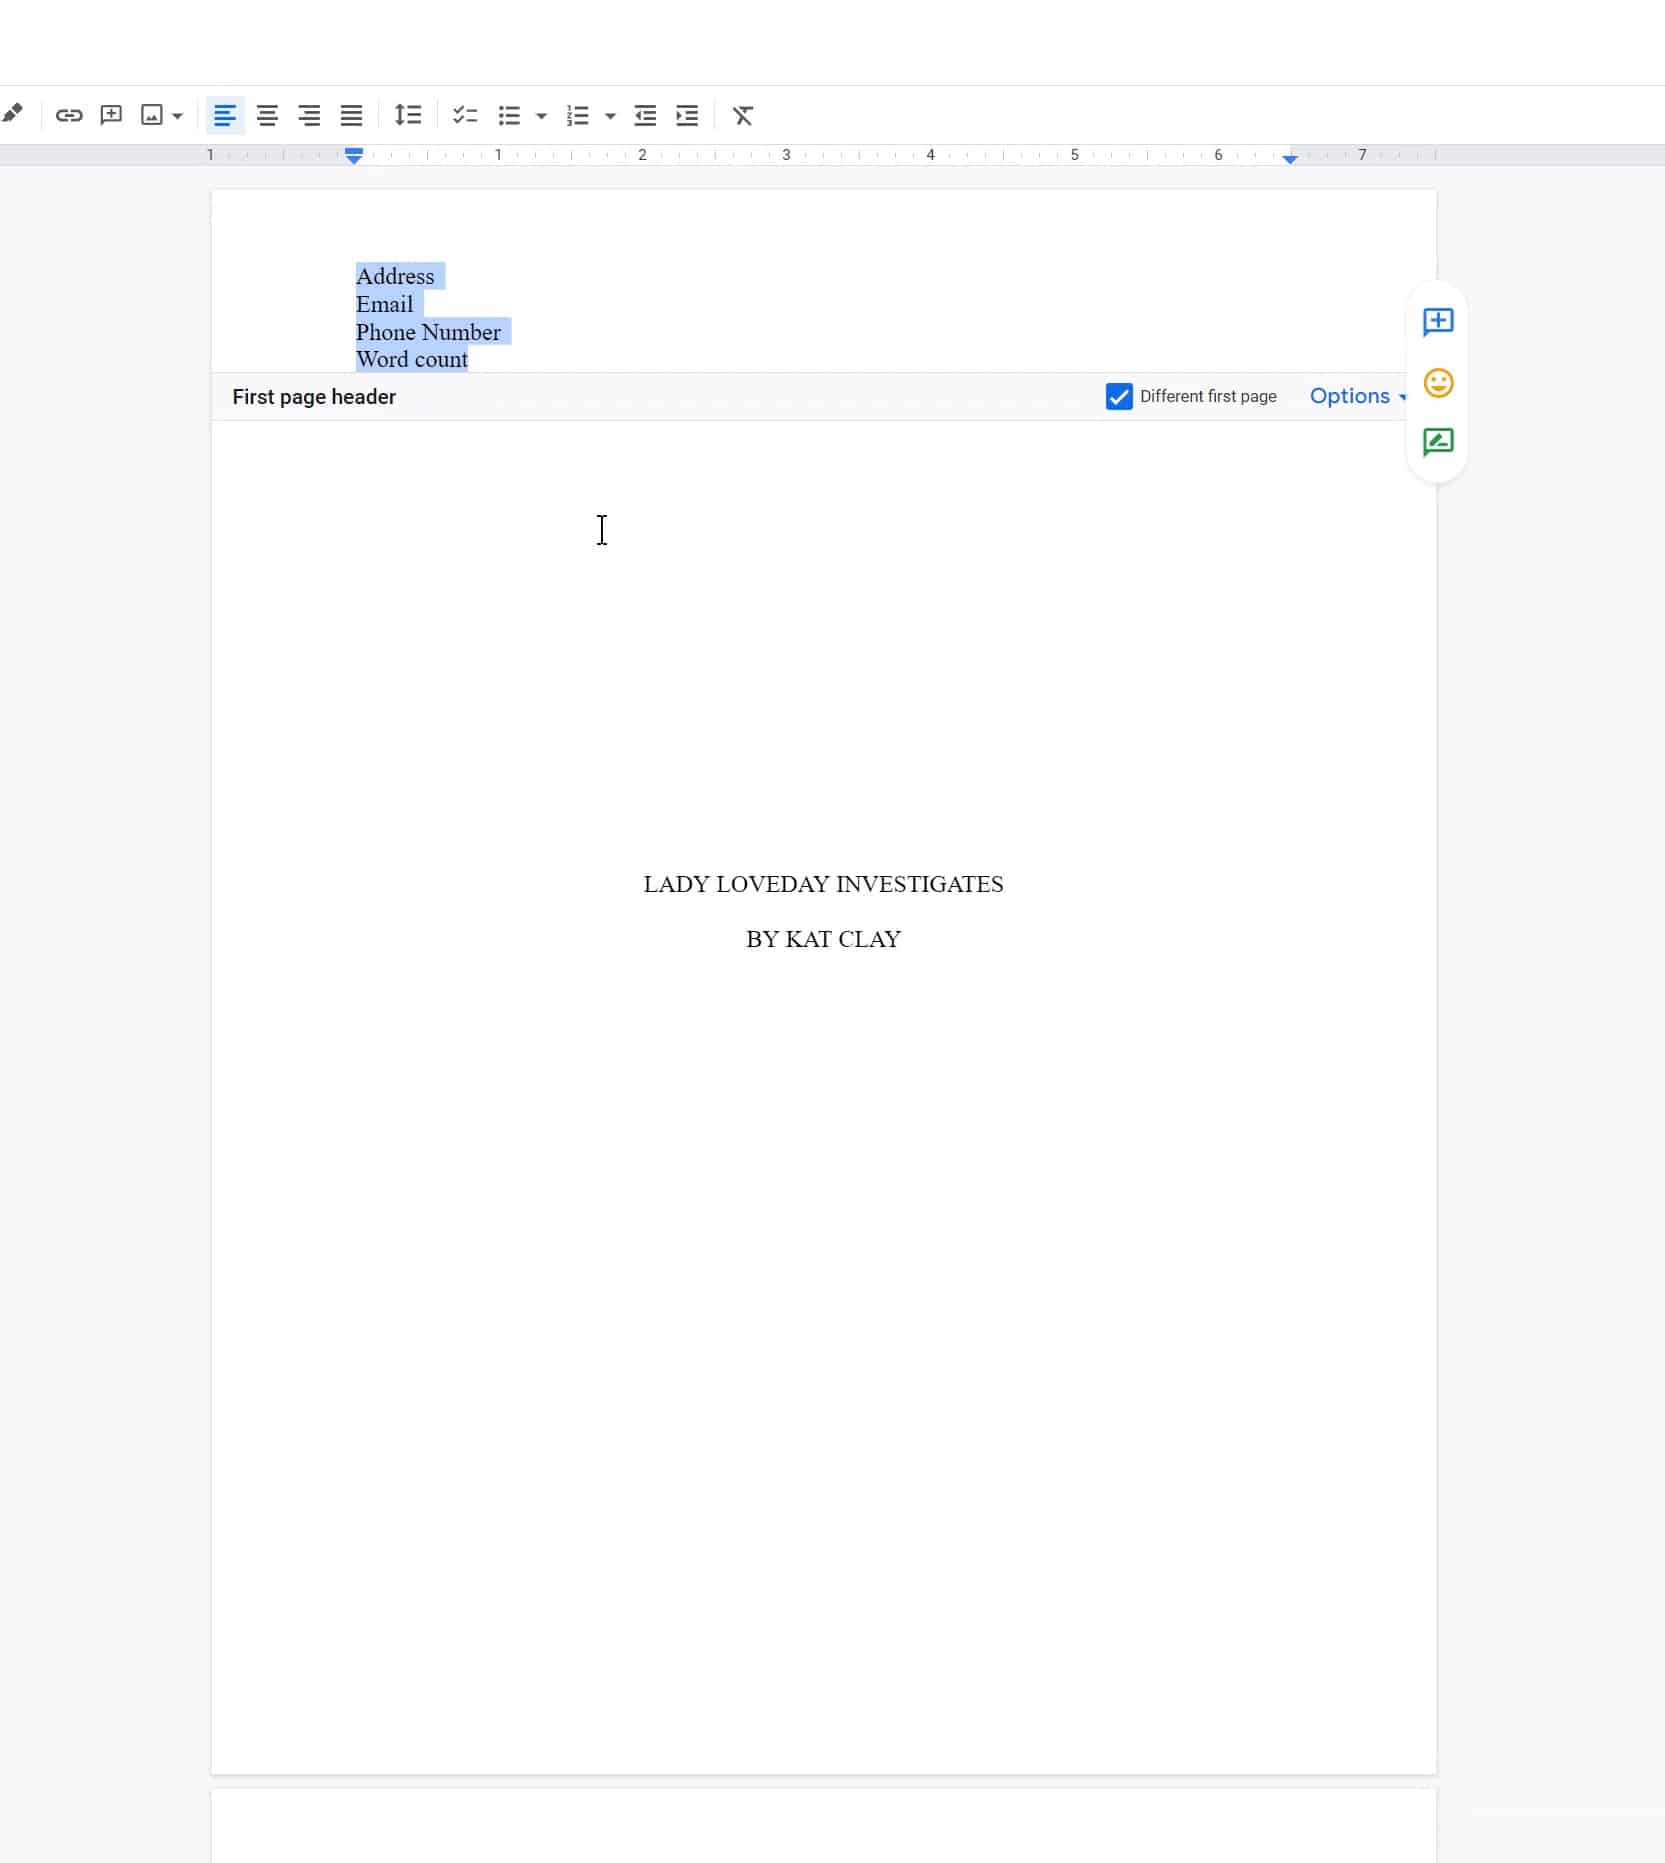This screenshot has width=1665, height=1863.
Task: Click the 'First page header' label
Action: [x=314, y=397]
